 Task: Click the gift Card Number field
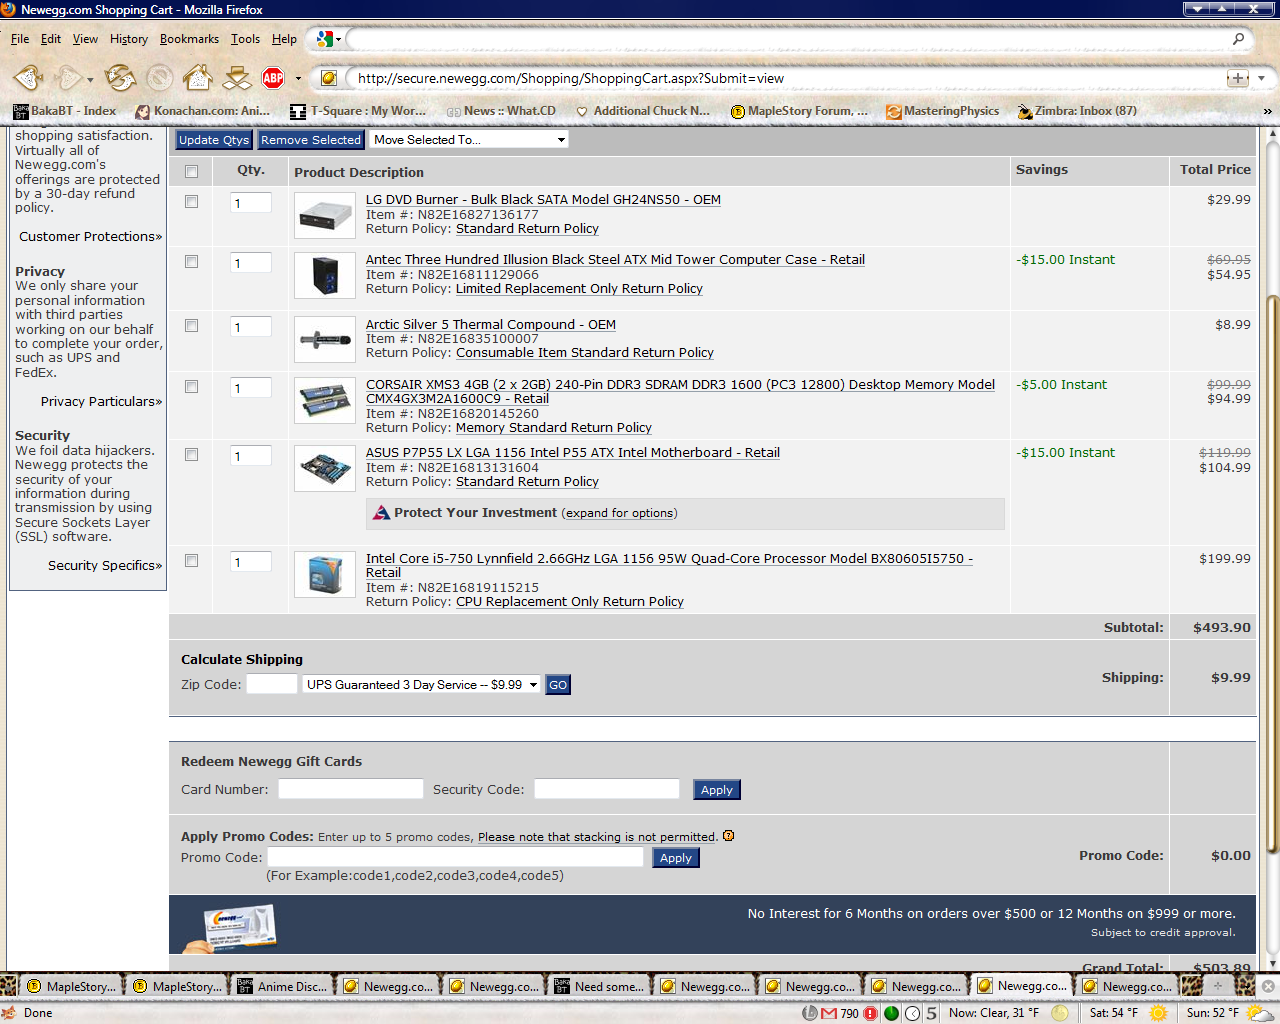[351, 789]
